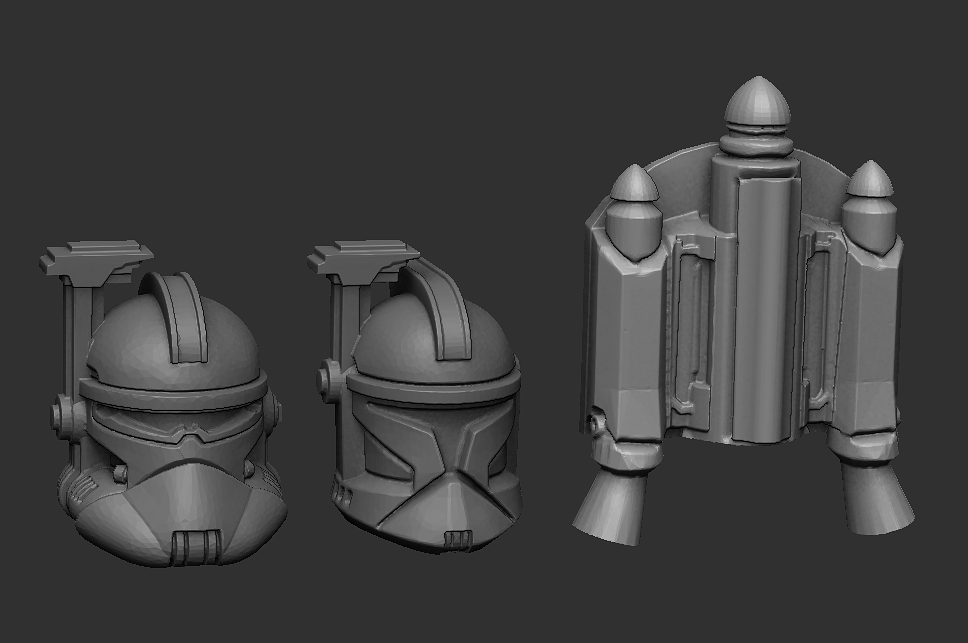This screenshot has height=643, width=968.
Task: Click the jetpack's right small rocket cone
Action: click(x=868, y=182)
